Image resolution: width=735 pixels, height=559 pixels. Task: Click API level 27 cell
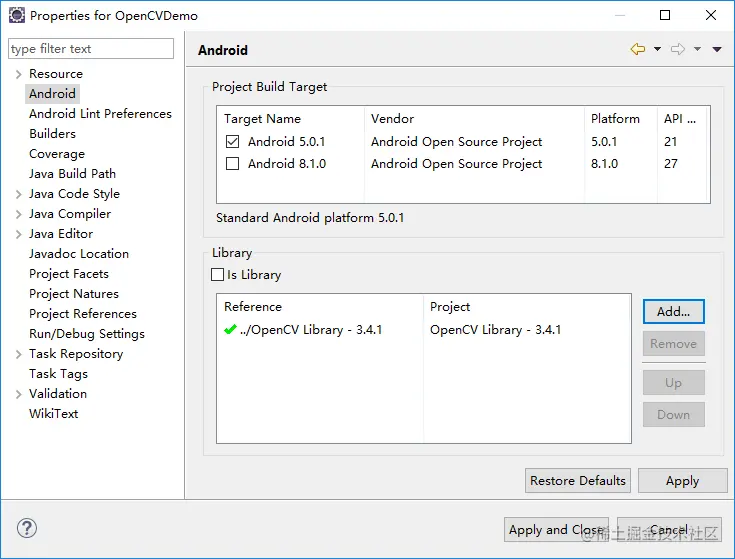[671, 164]
